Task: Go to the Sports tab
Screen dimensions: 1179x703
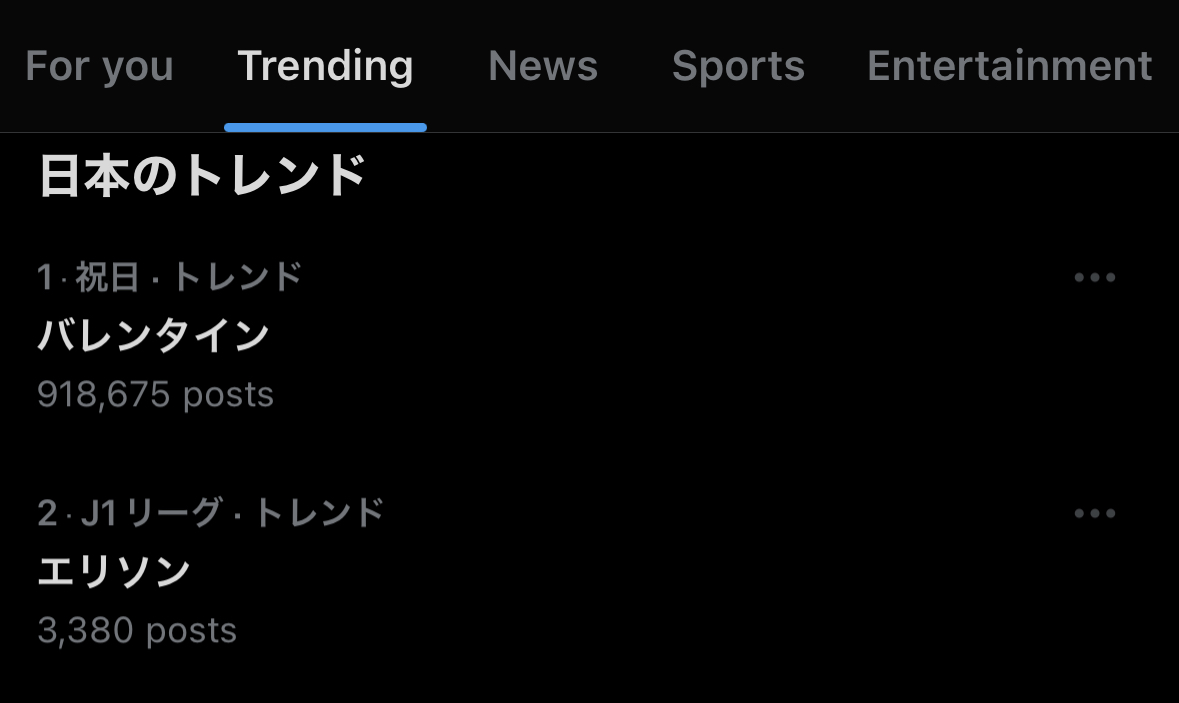Action: coord(738,67)
